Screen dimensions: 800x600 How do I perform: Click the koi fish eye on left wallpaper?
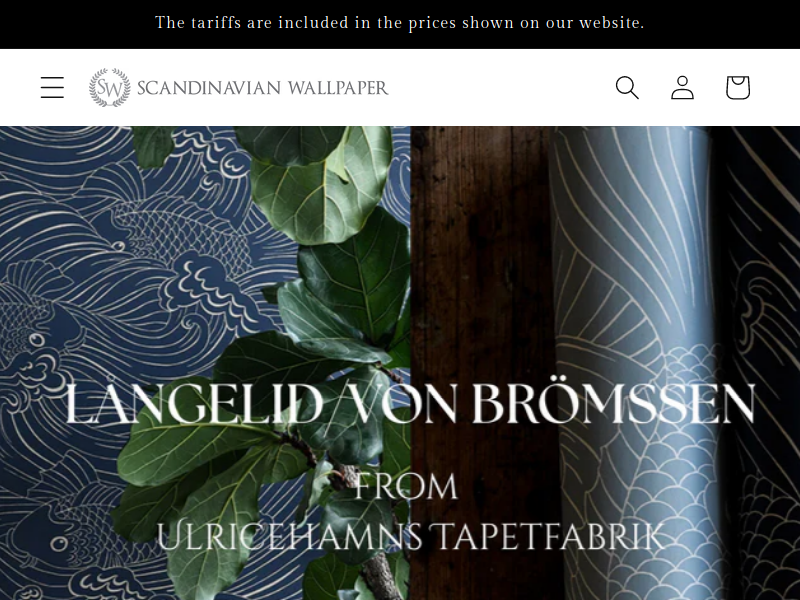(x=36, y=339)
